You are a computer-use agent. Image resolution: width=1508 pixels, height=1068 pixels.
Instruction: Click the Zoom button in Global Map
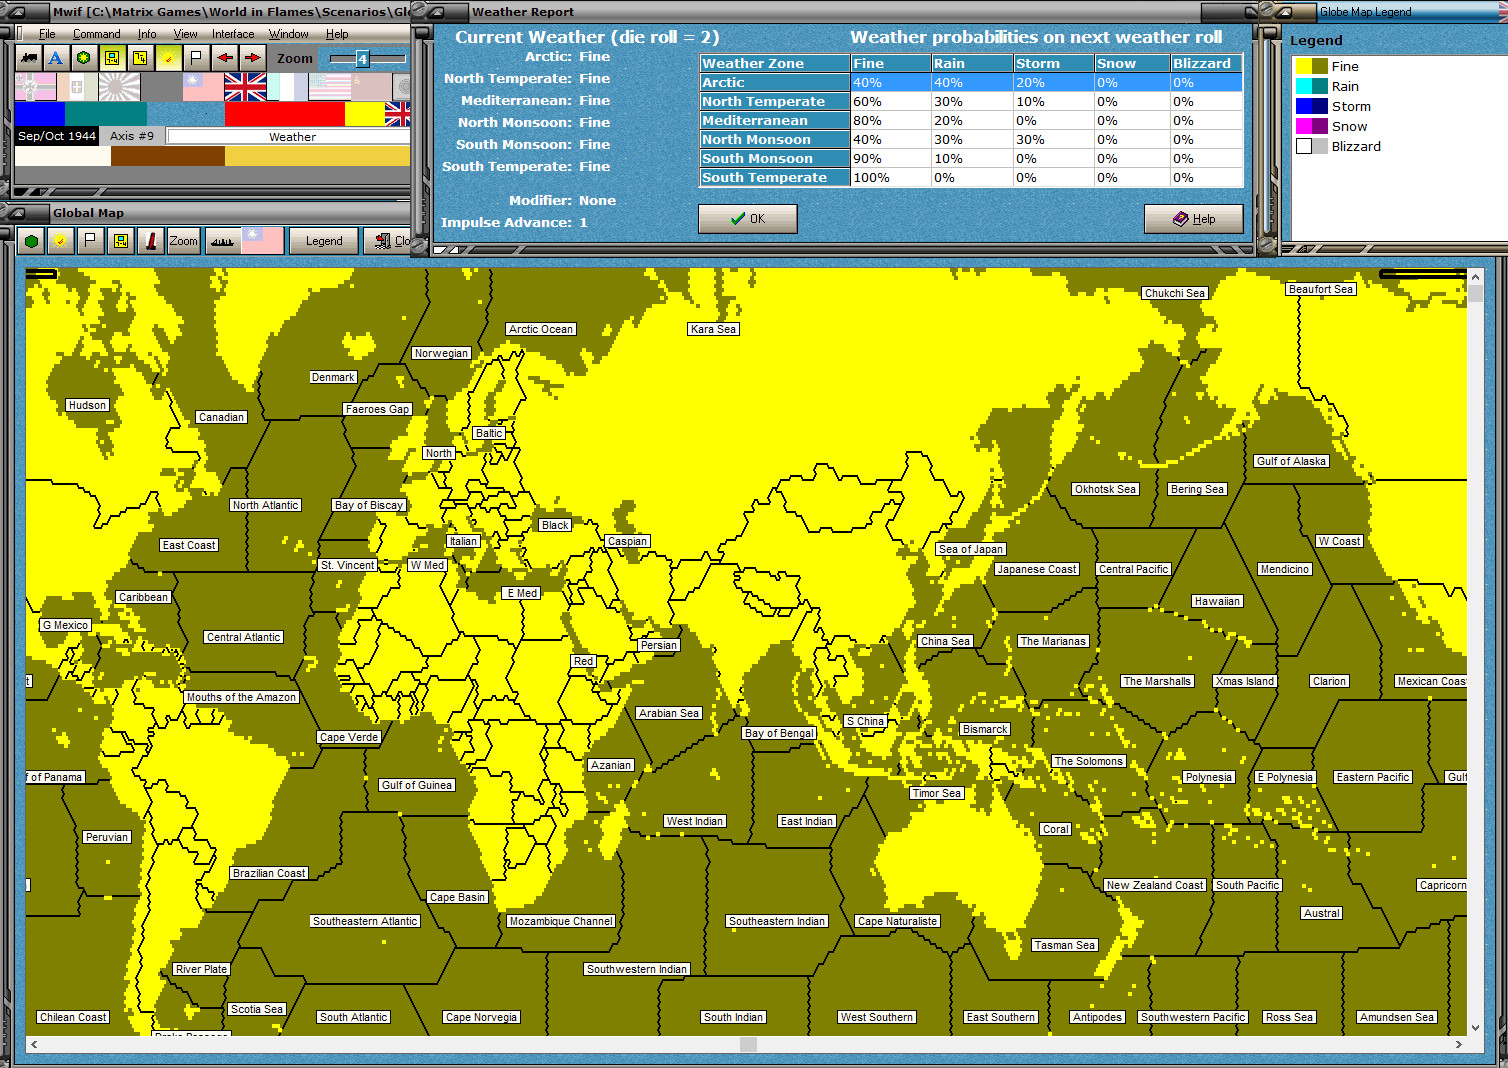click(183, 241)
